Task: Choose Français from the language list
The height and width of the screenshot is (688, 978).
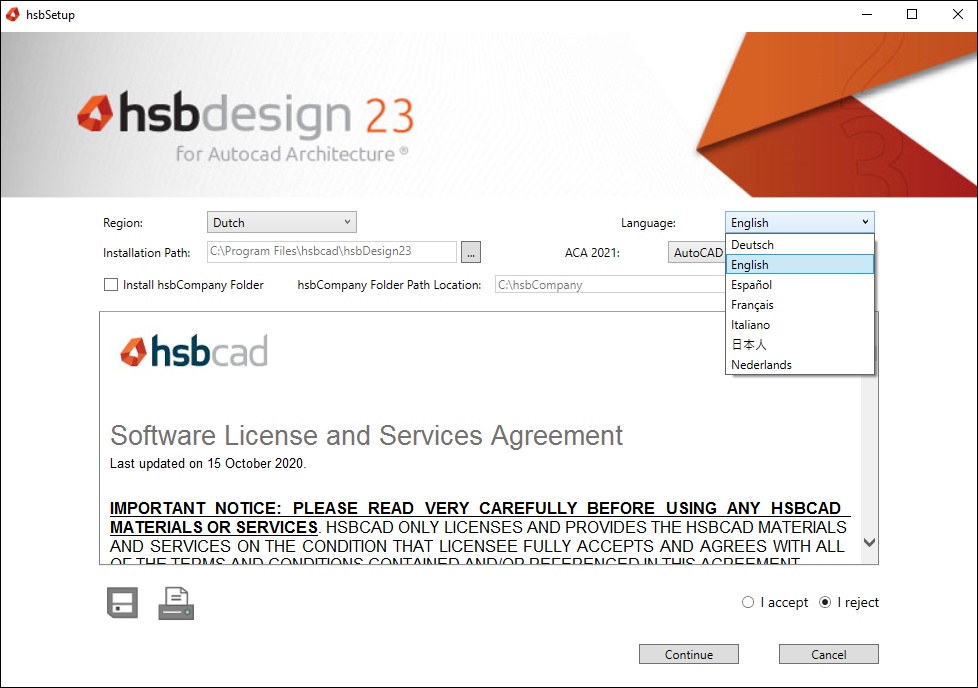Action: tap(800, 304)
